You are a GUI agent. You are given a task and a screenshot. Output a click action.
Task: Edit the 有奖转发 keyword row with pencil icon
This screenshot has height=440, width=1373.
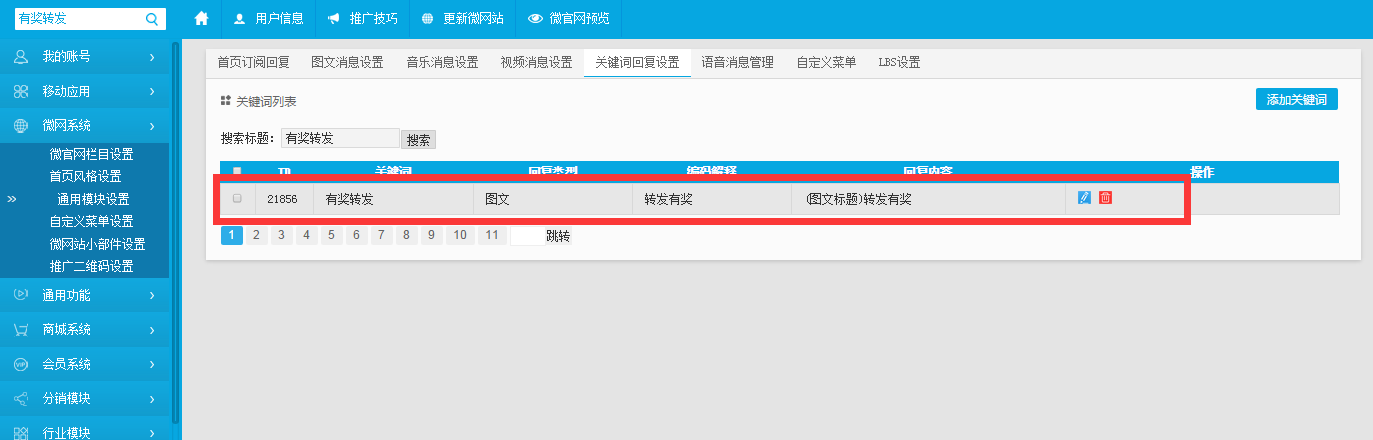[x=1084, y=198]
